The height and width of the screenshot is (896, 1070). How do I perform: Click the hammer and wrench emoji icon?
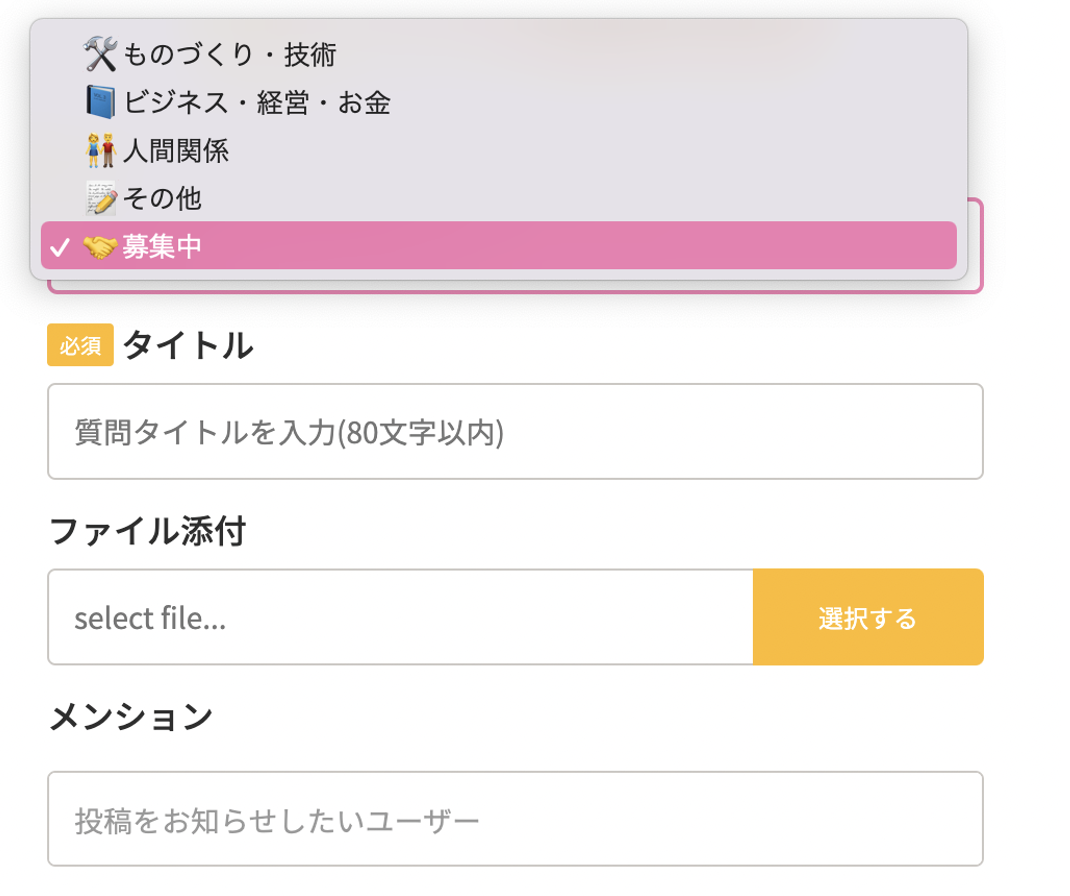(100, 54)
